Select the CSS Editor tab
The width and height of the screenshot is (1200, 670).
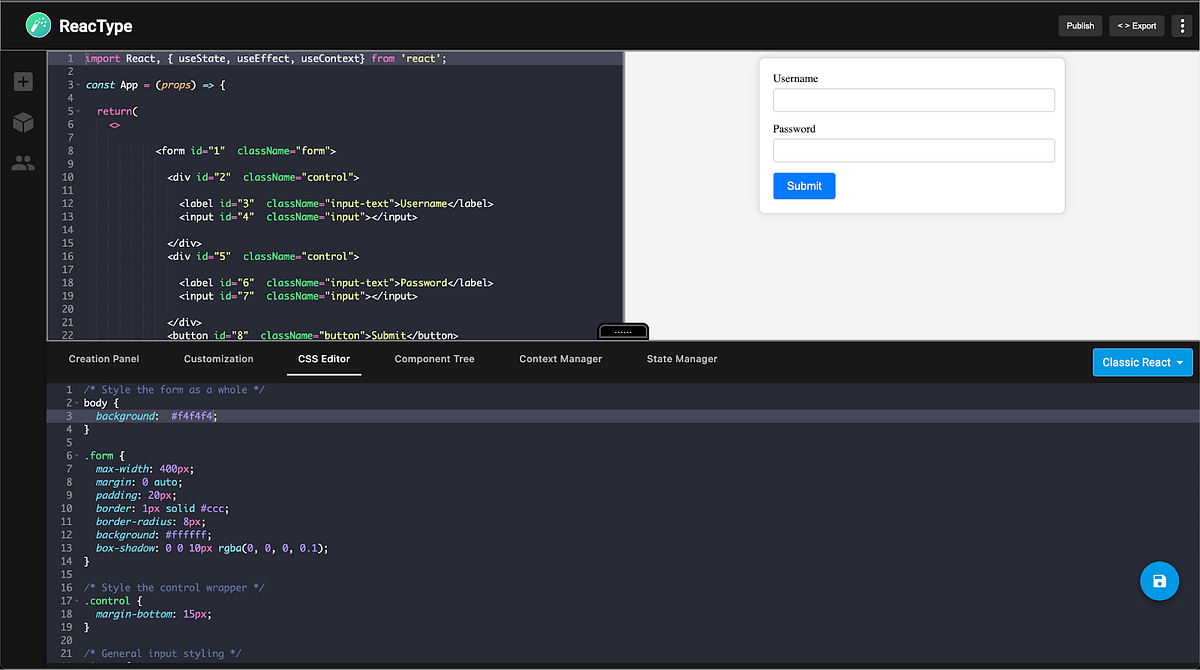[x=323, y=358]
